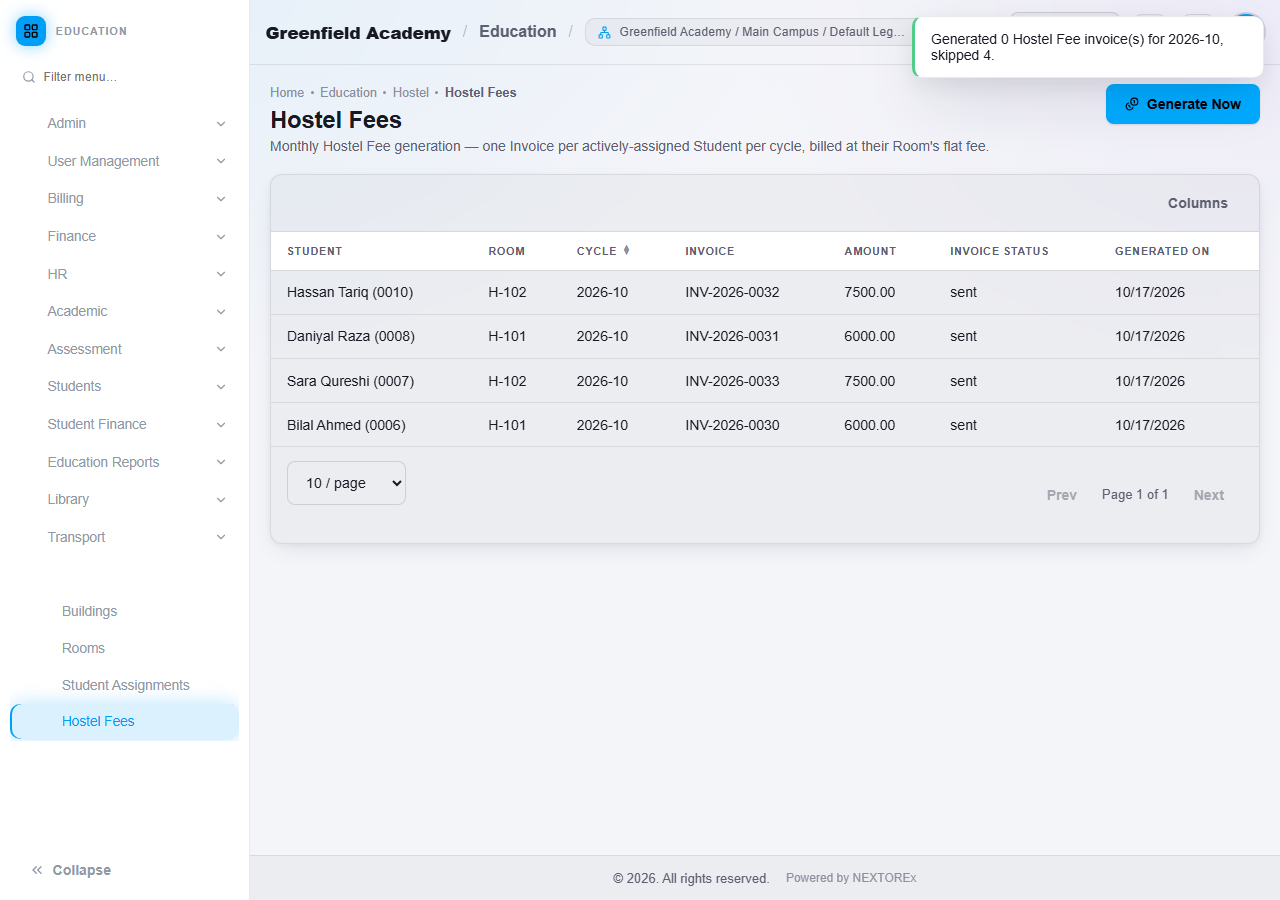Image resolution: width=1280 pixels, height=900 pixels.
Task: Click invoice number INV-2026-0030
Action: pyautogui.click(x=732, y=425)
